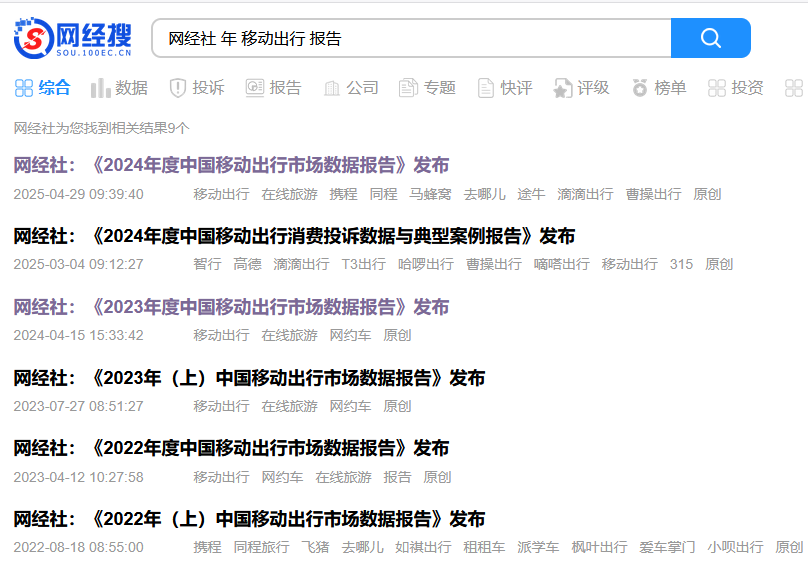808x571 pixels.
Task: Select the 公司 tab
Action: click(362, 88)
